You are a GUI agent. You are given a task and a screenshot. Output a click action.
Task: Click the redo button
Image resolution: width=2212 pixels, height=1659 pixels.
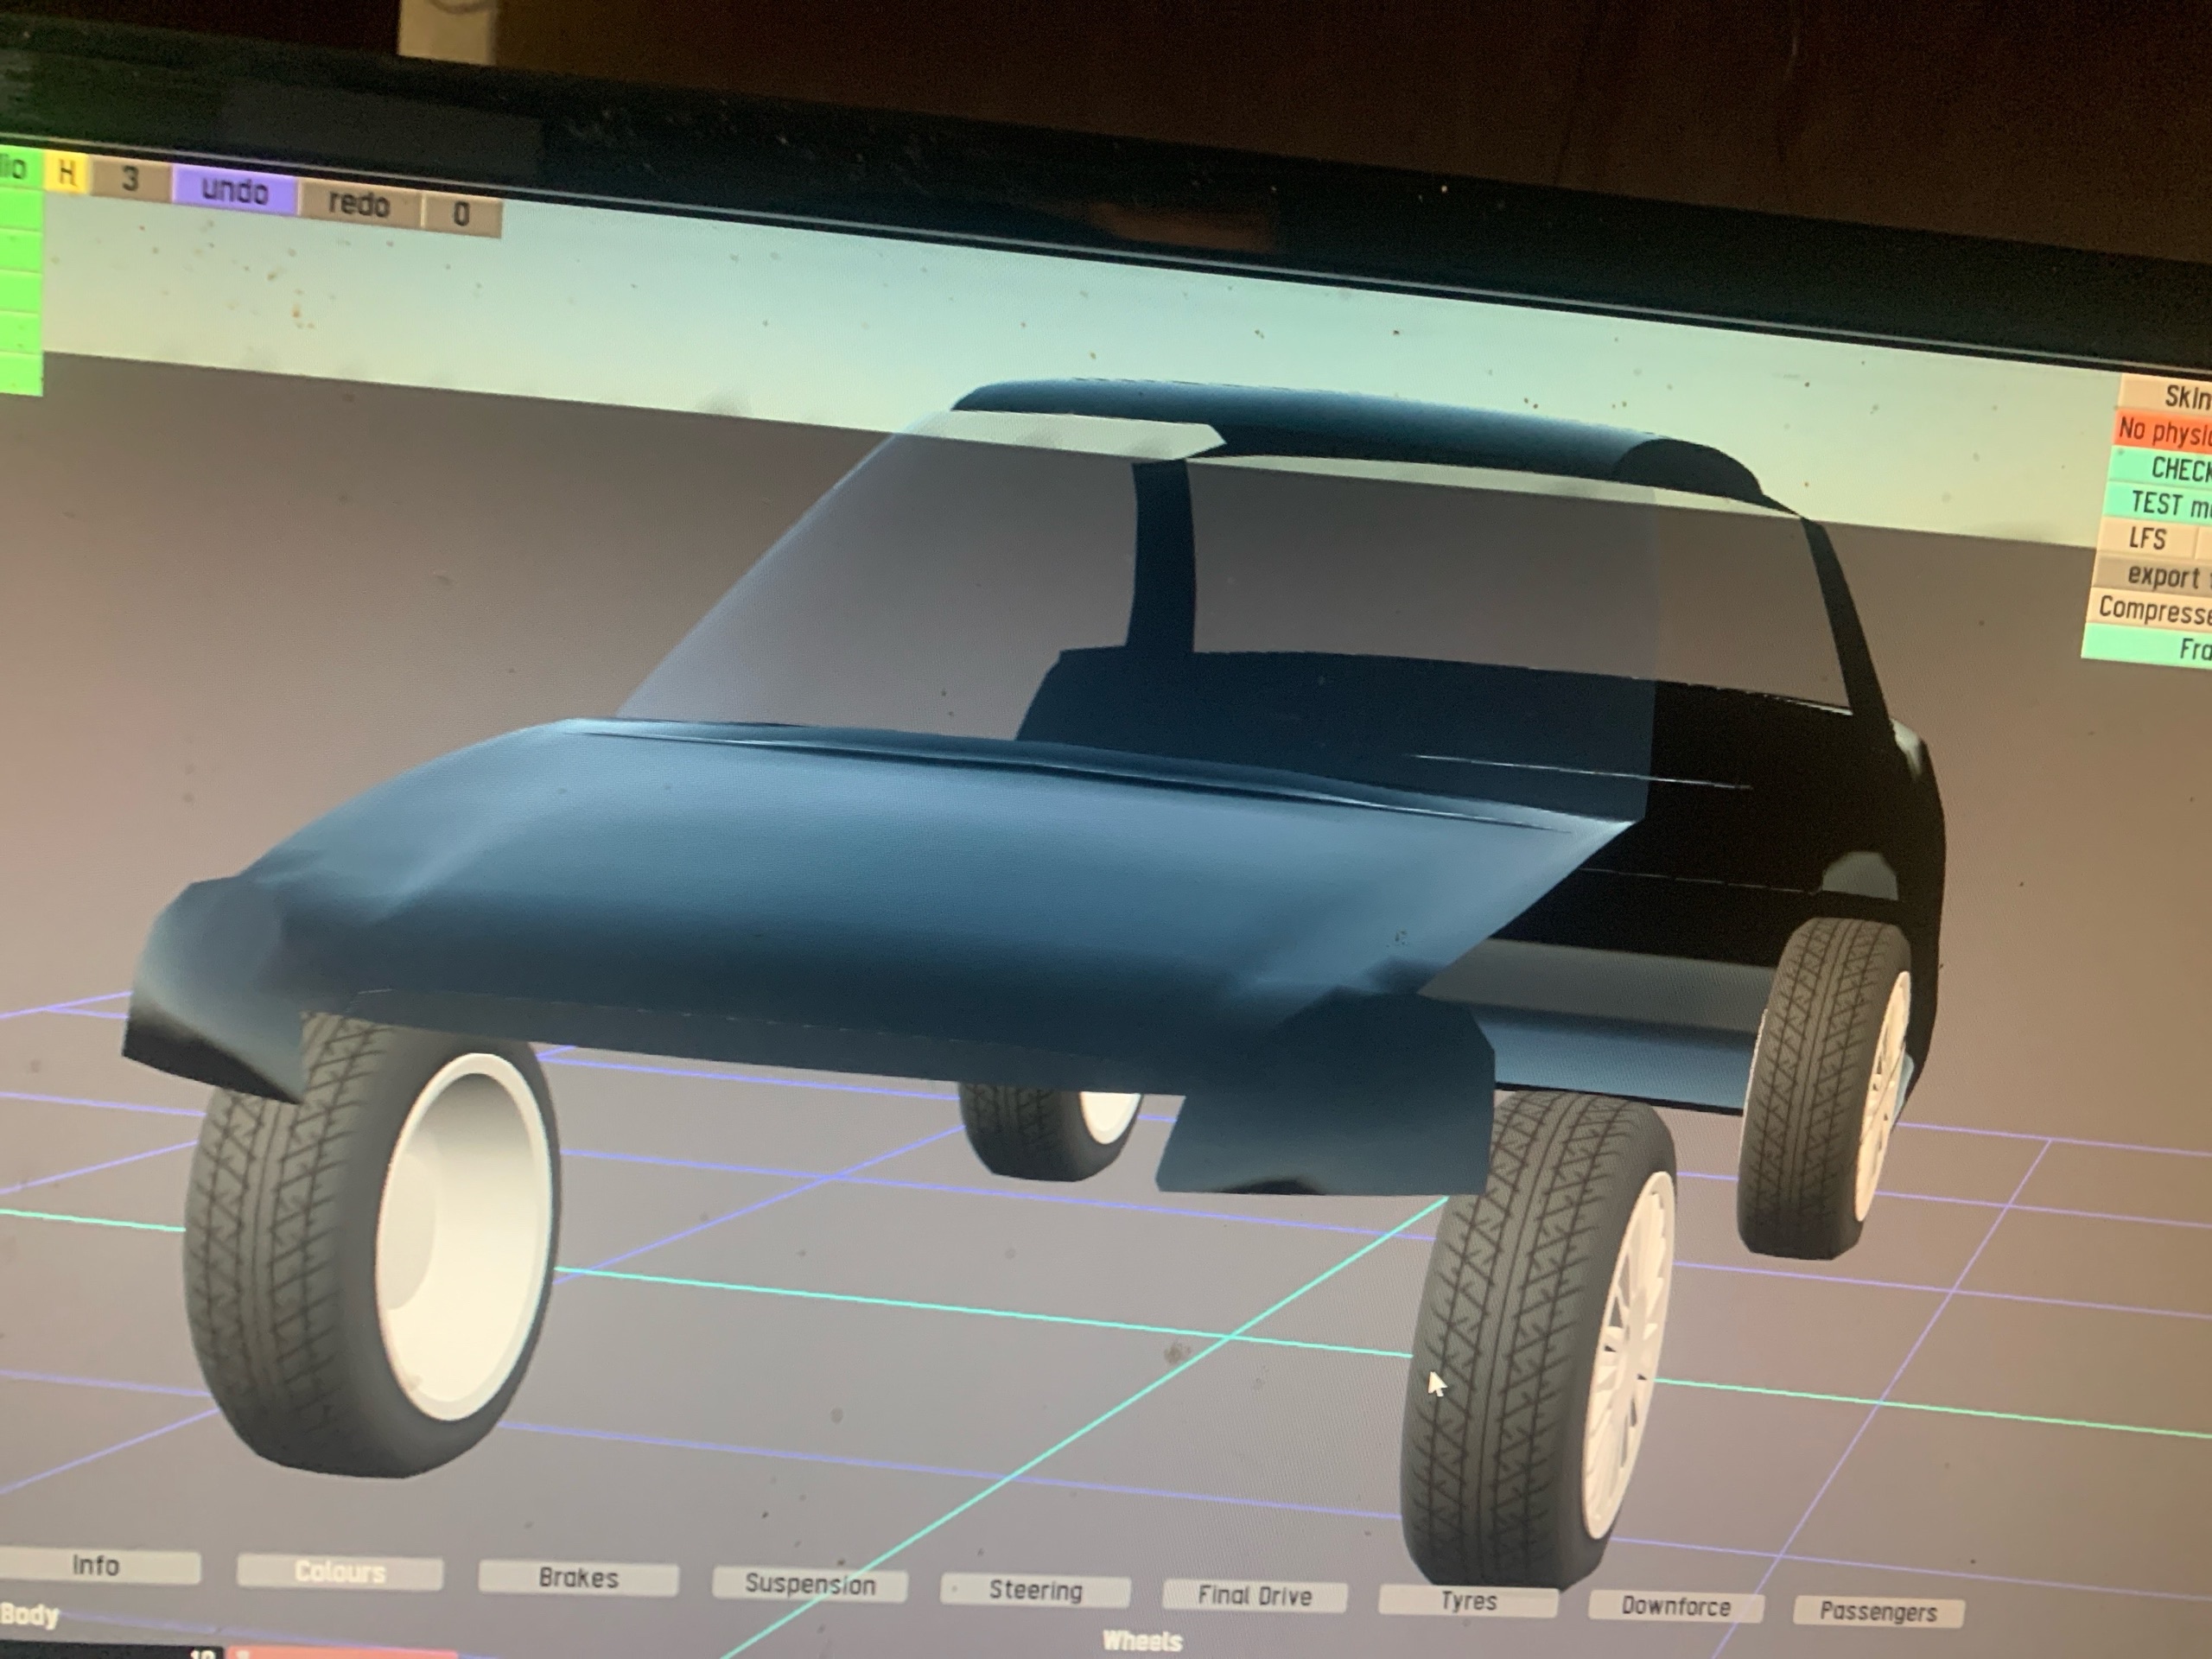tap(359, 204)
